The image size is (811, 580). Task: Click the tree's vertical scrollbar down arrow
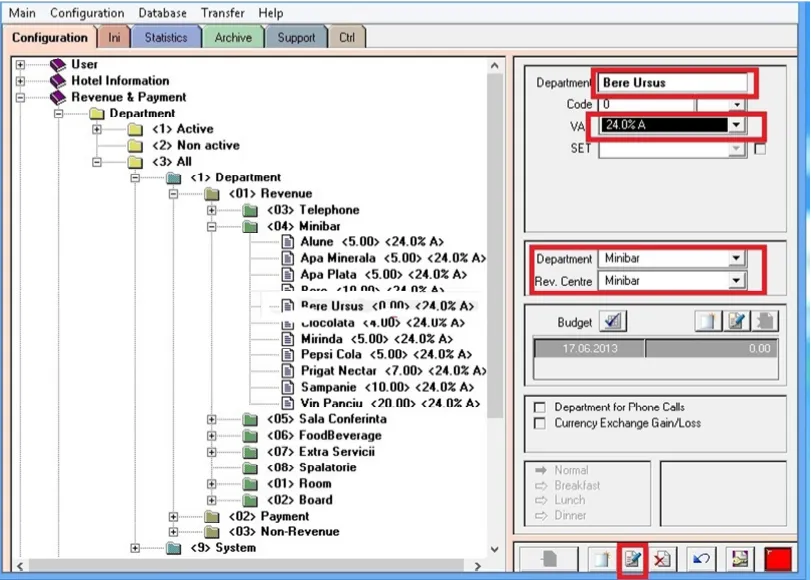click(494, 549)
